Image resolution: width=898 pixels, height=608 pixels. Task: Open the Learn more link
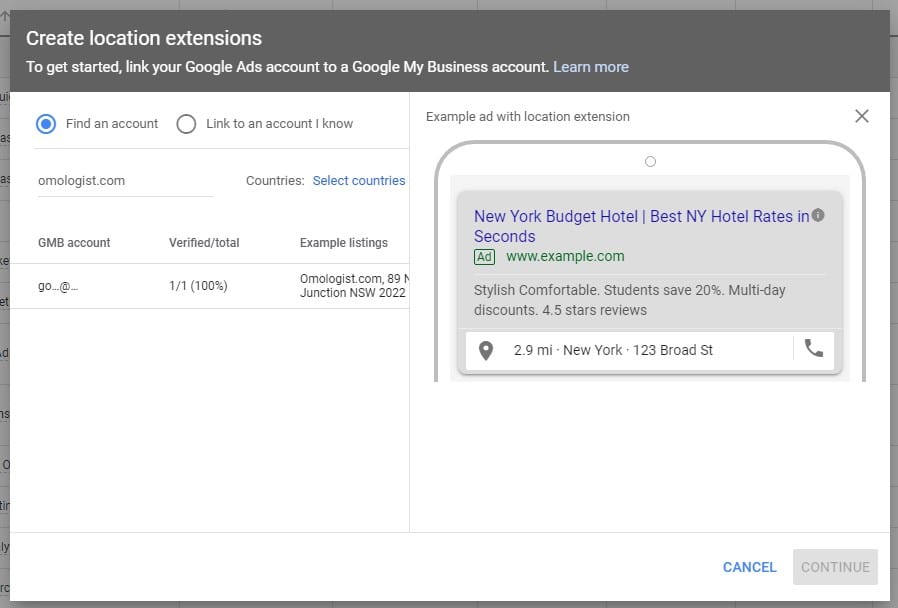[x=591, y=67]
